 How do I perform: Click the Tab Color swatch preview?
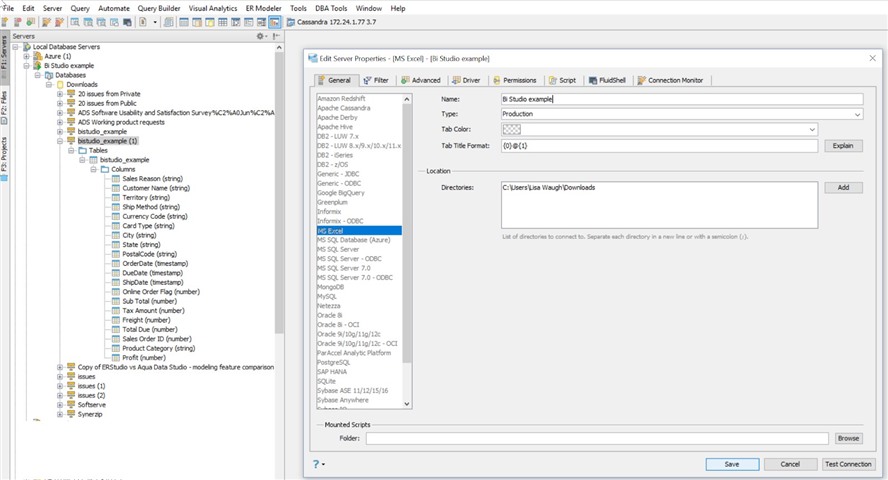[x=511, y=130]
